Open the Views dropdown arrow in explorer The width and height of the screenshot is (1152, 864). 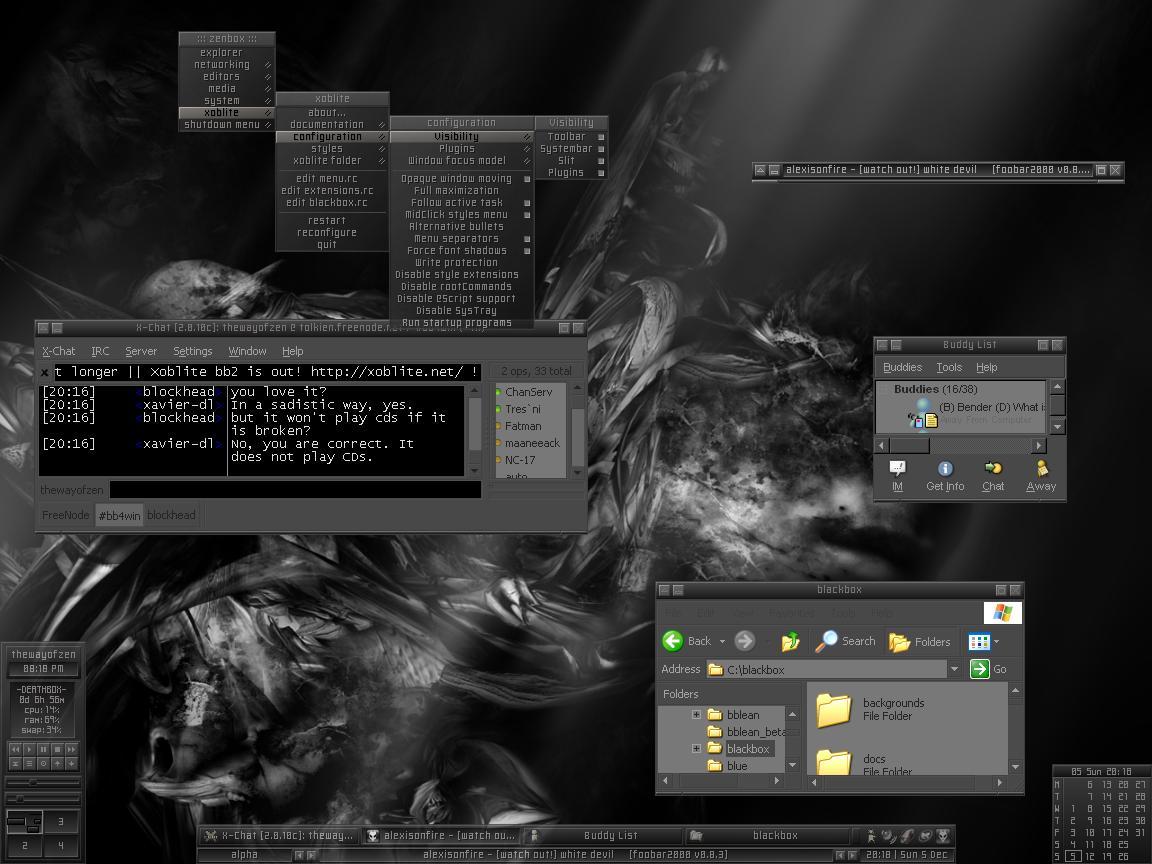click(x=996, y=641)
